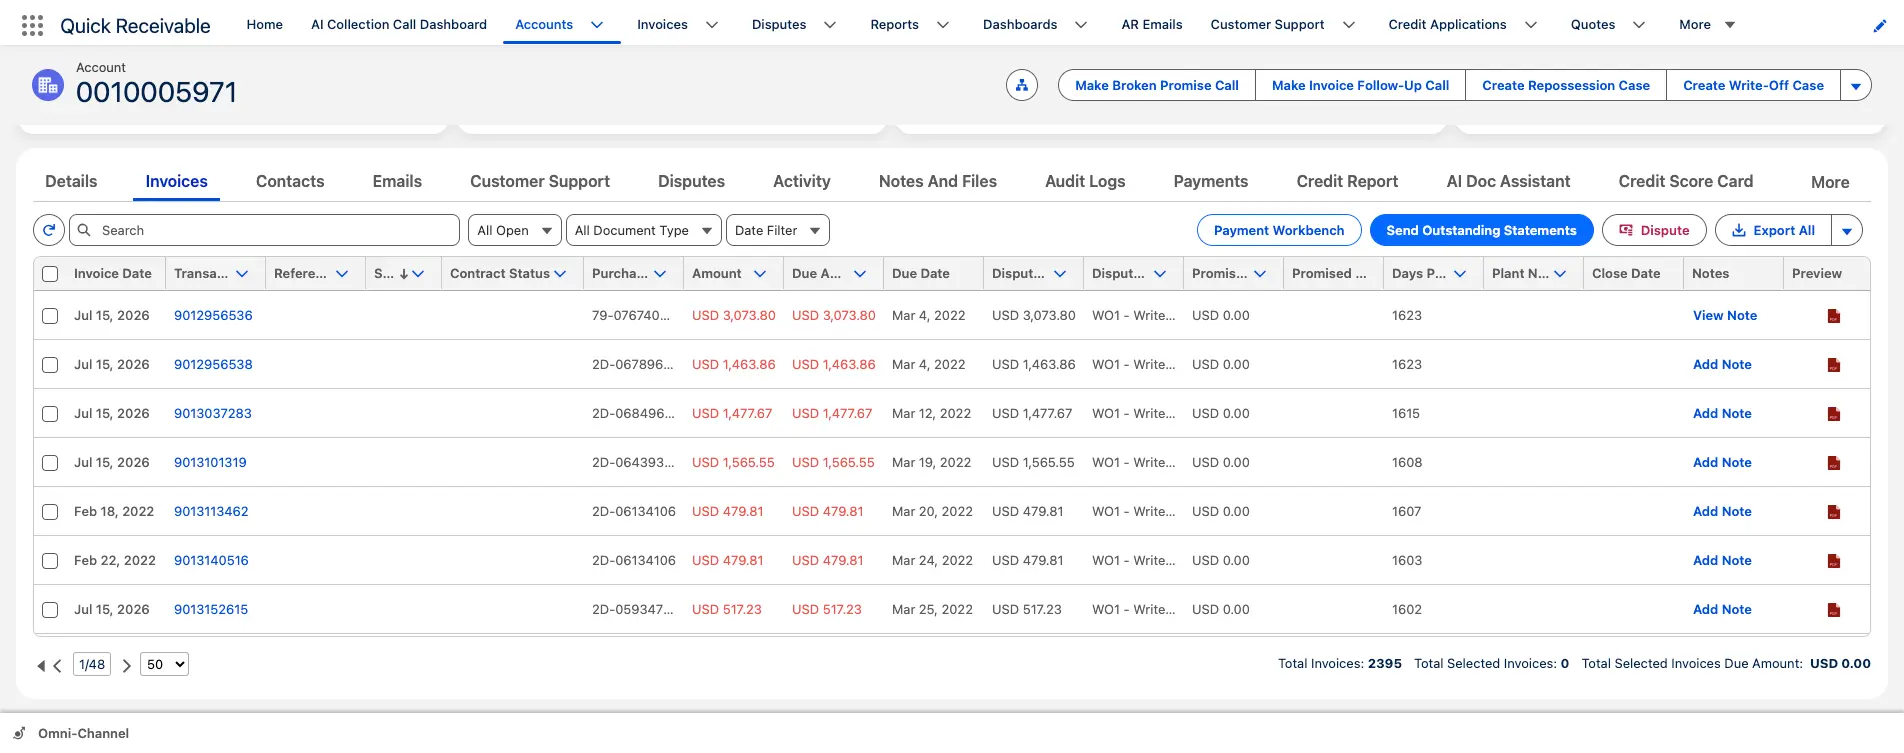The width and height of the screenshot is (1904, 753).
Task: Click in the invoice Search field
Action: click(x=264, y=230)
